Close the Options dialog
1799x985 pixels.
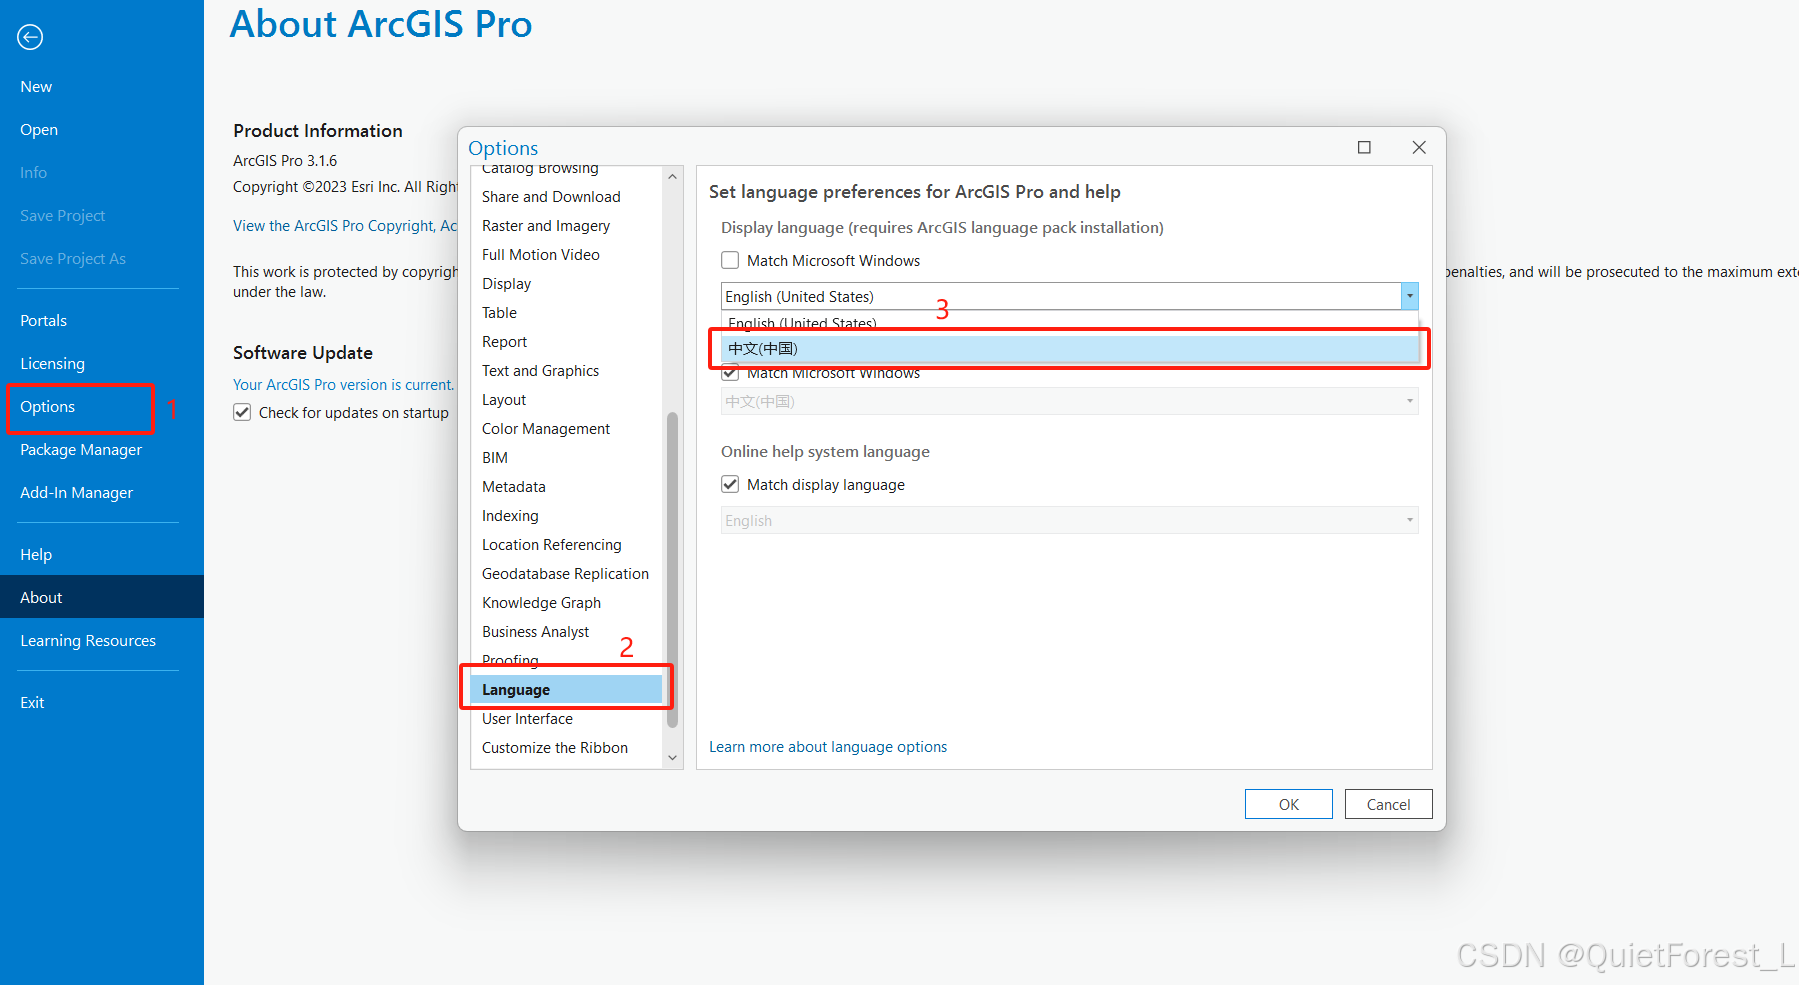1419,147
